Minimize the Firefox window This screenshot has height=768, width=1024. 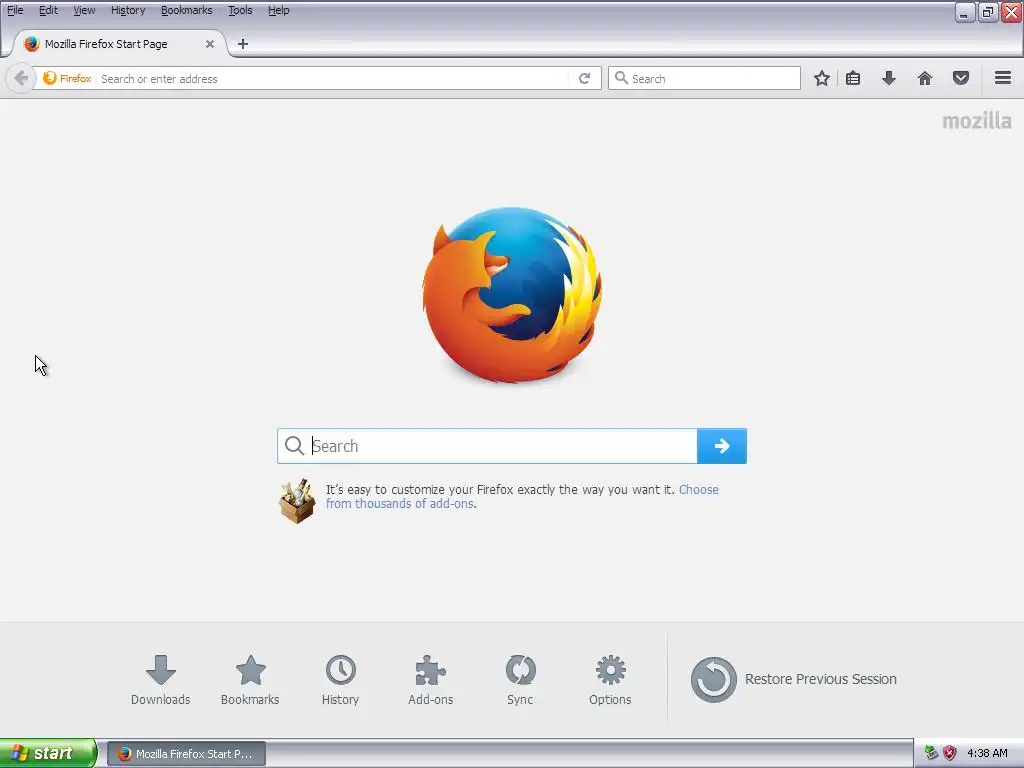pyautogui.click(x=964, y=12)
